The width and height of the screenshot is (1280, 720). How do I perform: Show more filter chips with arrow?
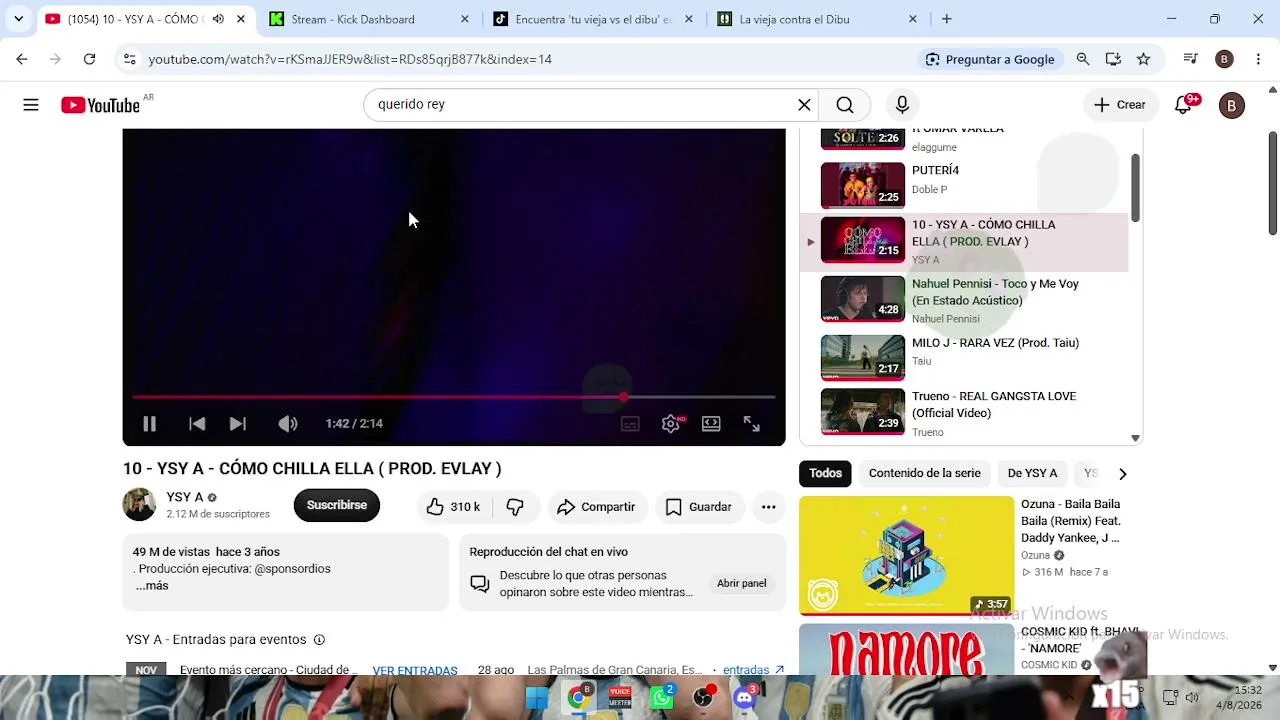coord(1122,474)
